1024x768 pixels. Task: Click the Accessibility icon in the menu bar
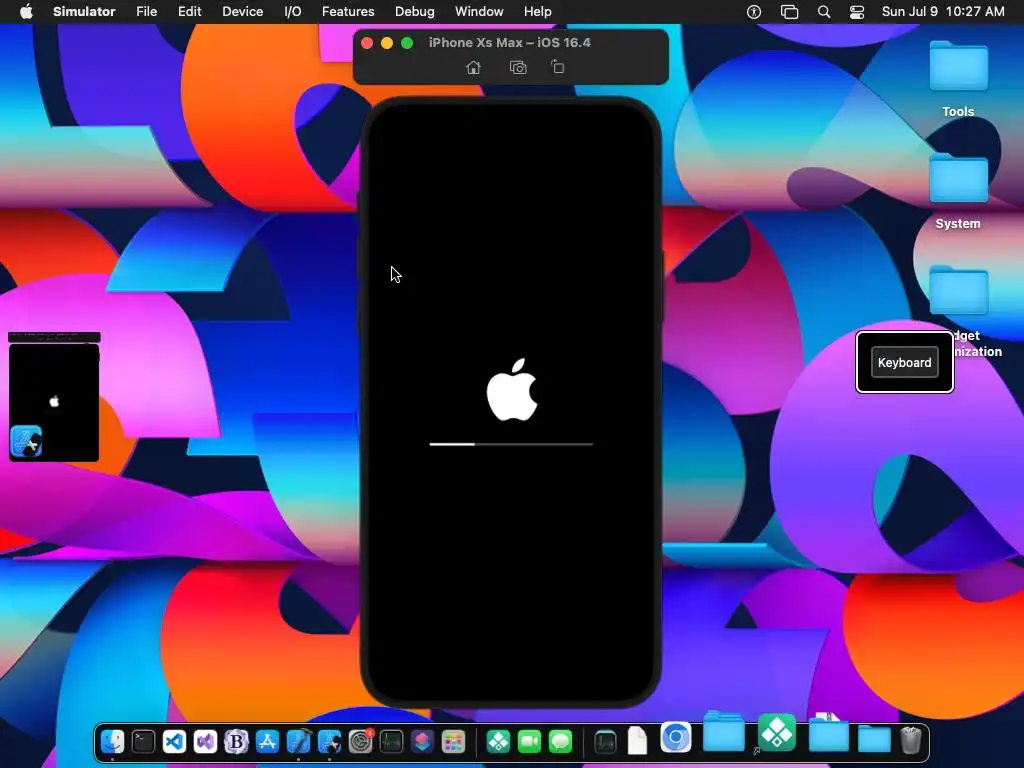(754, 12)
